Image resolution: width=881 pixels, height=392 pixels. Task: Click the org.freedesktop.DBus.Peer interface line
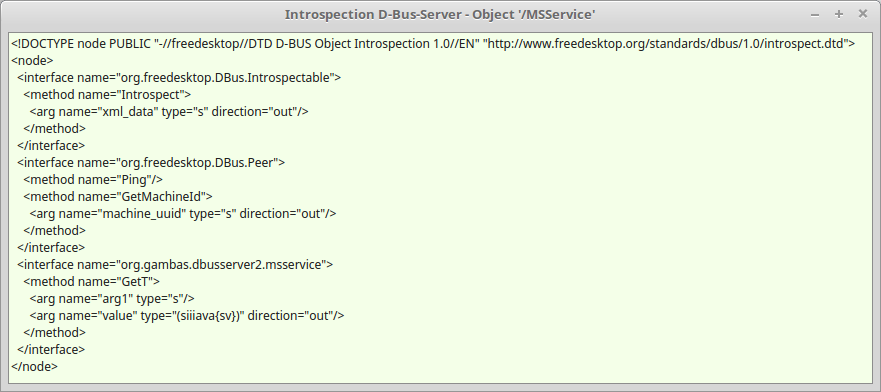[151, 162]
